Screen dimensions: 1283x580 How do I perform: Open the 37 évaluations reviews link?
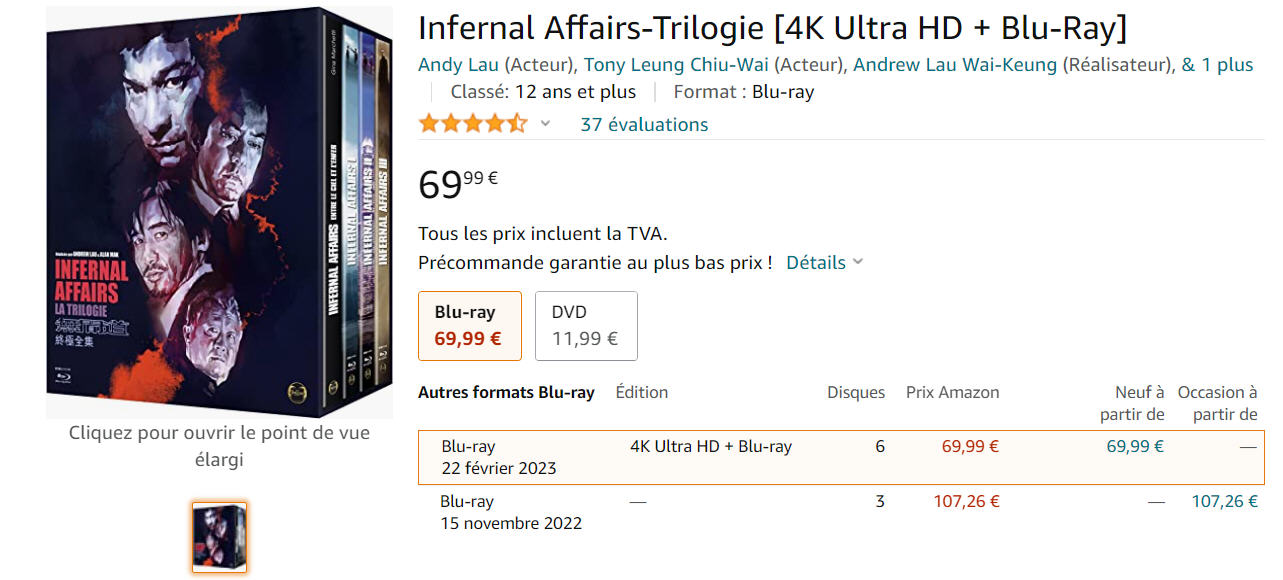[644, 124]
